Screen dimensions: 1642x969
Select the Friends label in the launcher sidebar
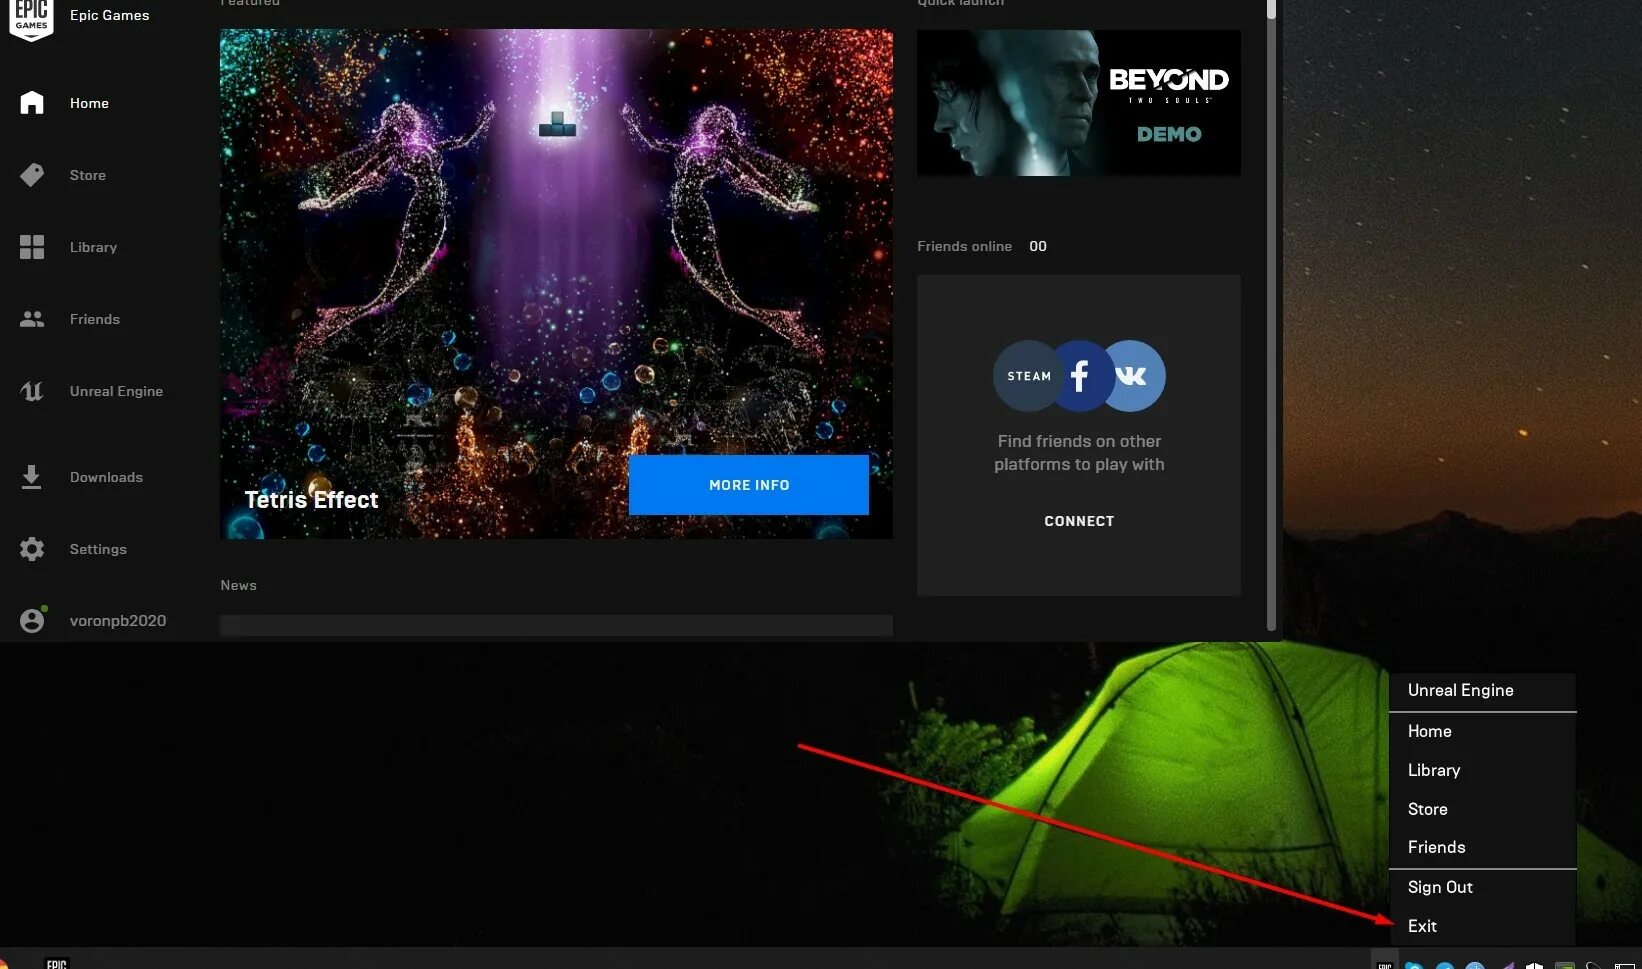click(x=95, y=319)
